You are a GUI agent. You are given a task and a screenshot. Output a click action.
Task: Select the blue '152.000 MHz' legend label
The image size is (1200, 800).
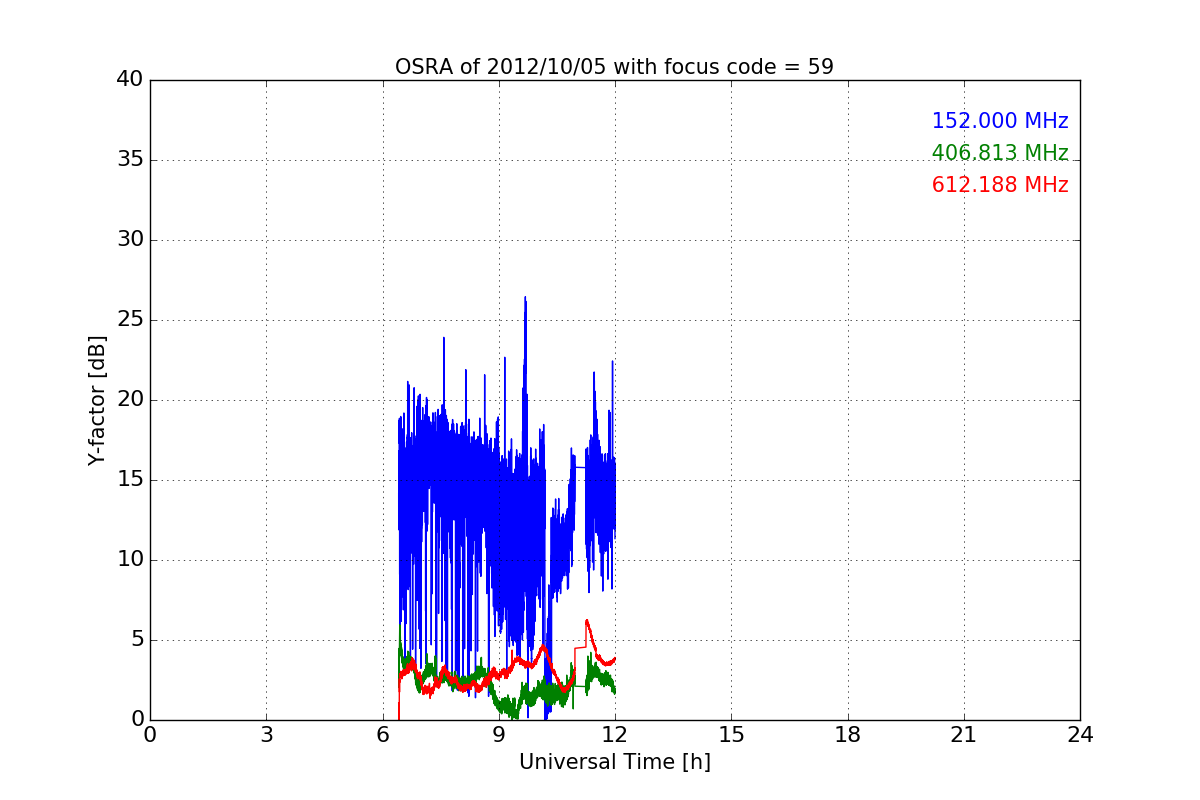(1000, 121)
